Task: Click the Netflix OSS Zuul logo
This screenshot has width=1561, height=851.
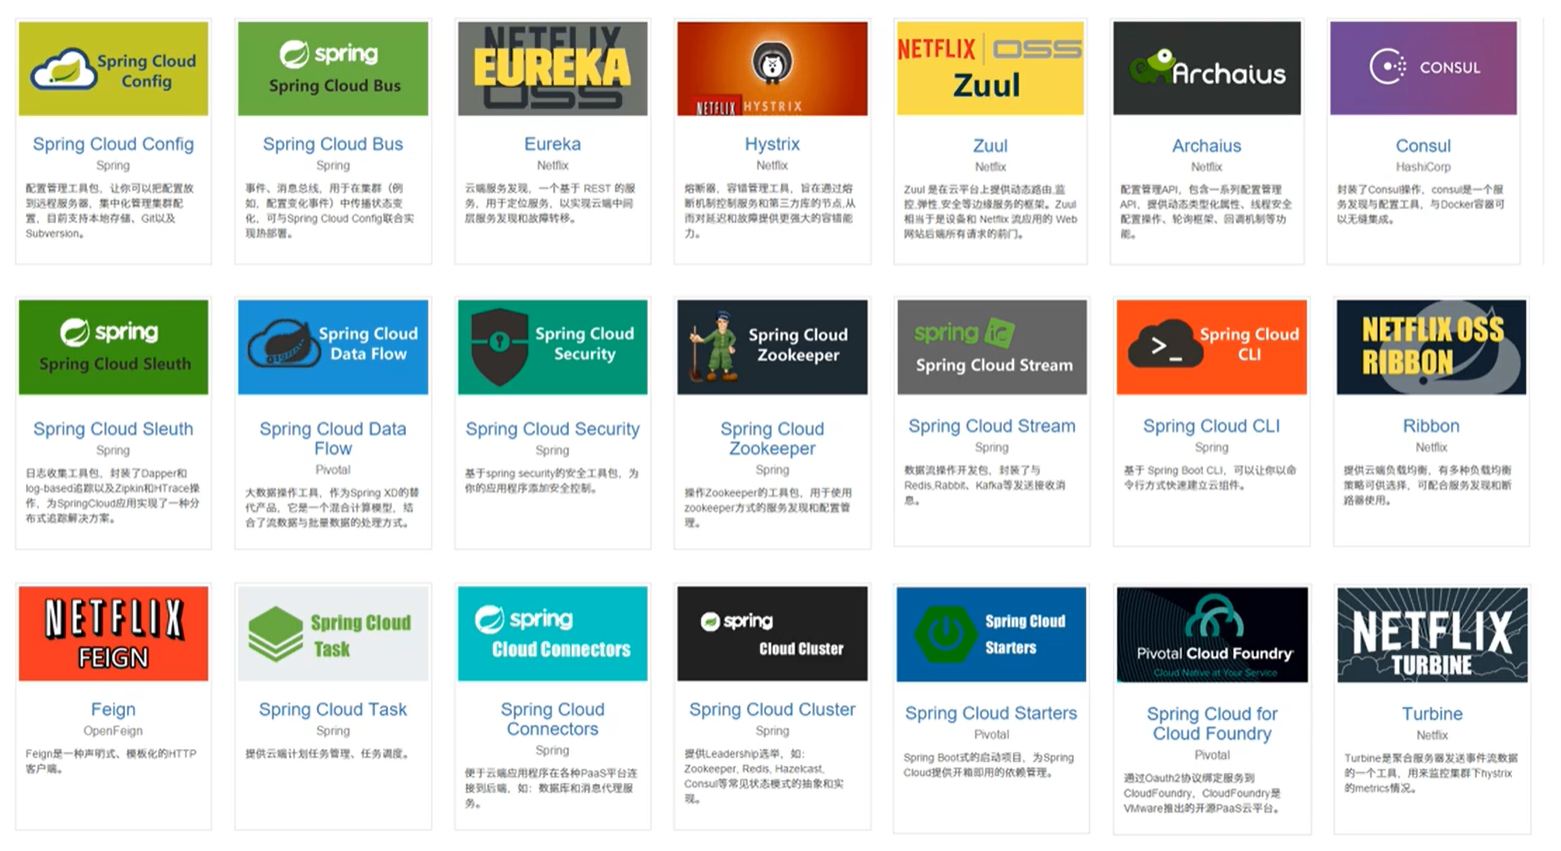Action: (990, 69)
